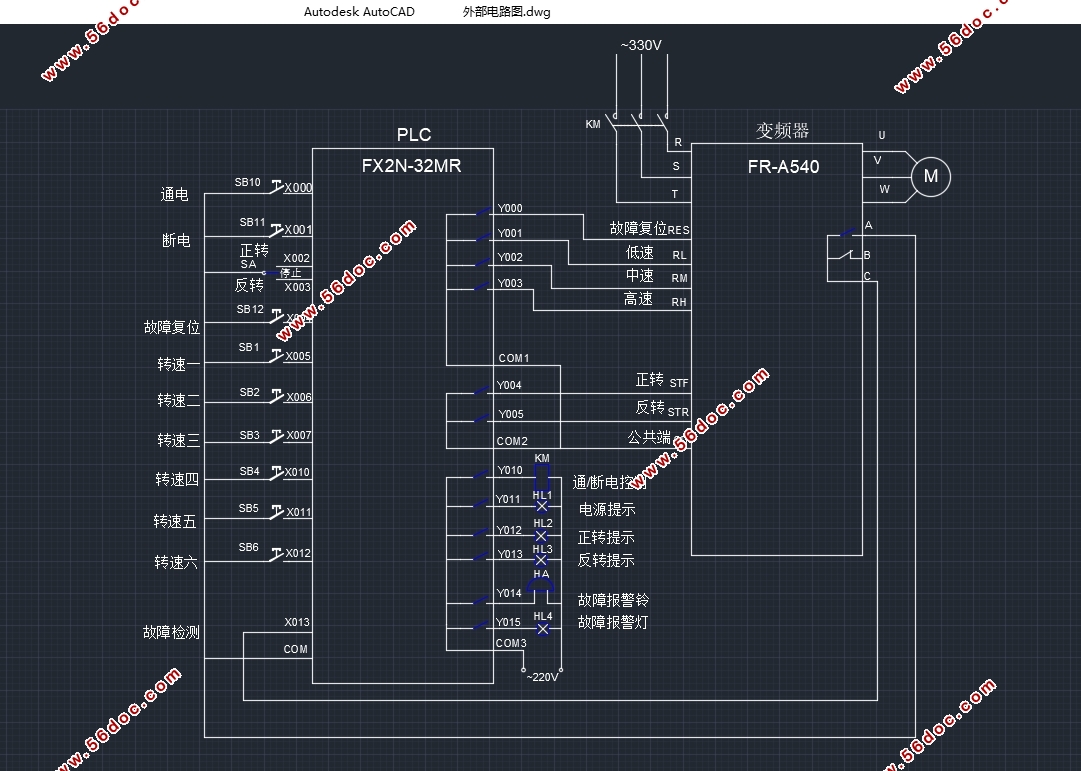
Task: Click the 故障报警灯 label
Action: tap(613, 622)
